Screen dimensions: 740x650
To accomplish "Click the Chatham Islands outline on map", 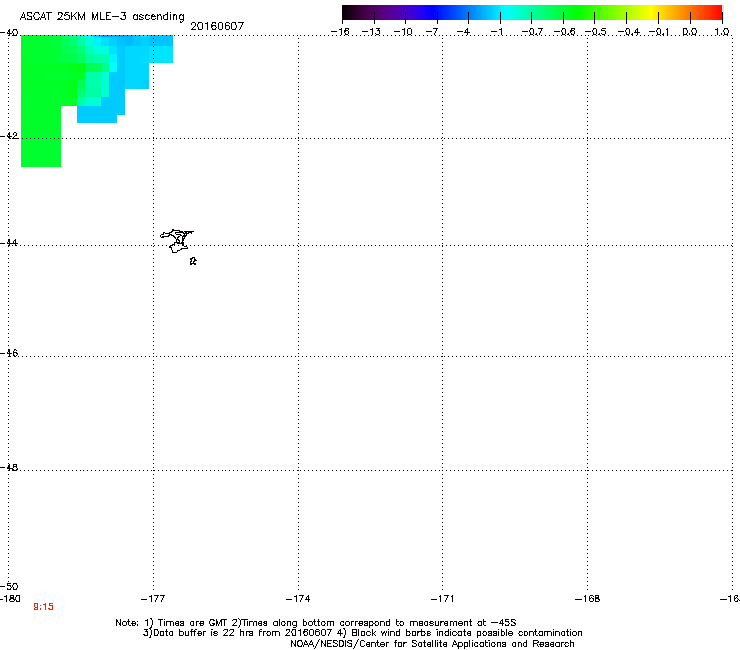I will pyautogui.click(x=177, y=241).
